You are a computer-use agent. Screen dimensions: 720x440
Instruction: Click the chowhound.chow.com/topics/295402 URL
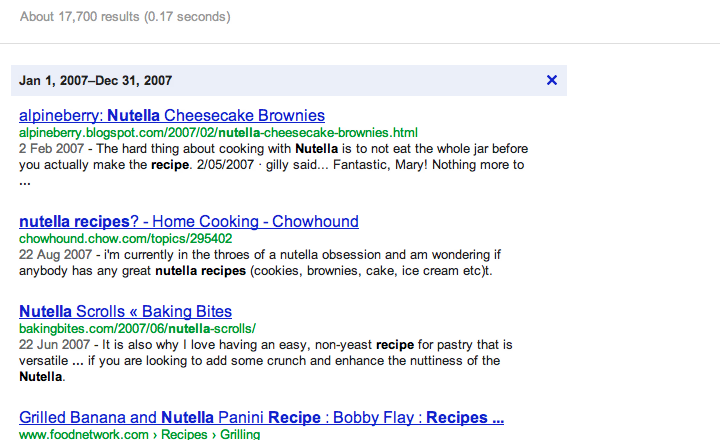(126, 238)
